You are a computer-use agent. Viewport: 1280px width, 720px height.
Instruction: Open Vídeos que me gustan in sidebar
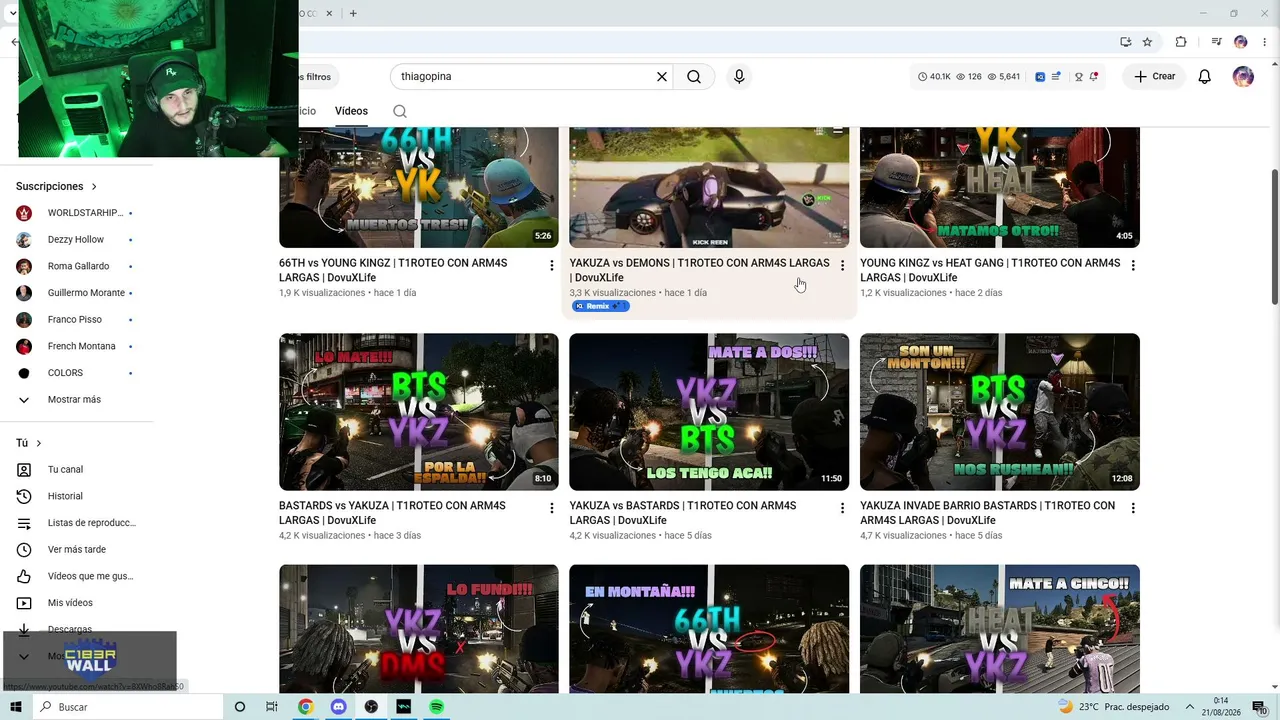(76, 576)
